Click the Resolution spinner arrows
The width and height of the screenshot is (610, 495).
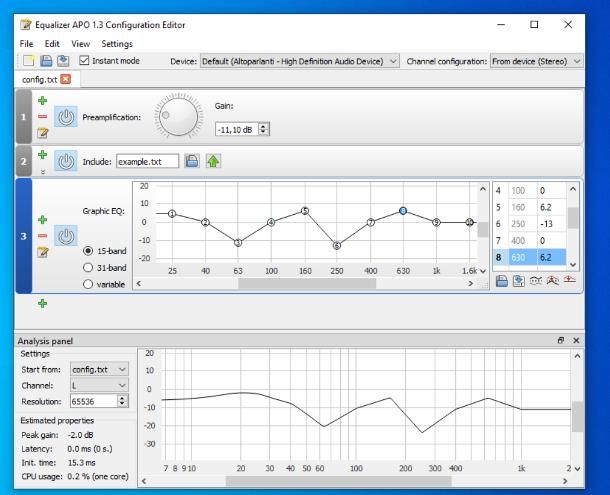click(122, 401)
